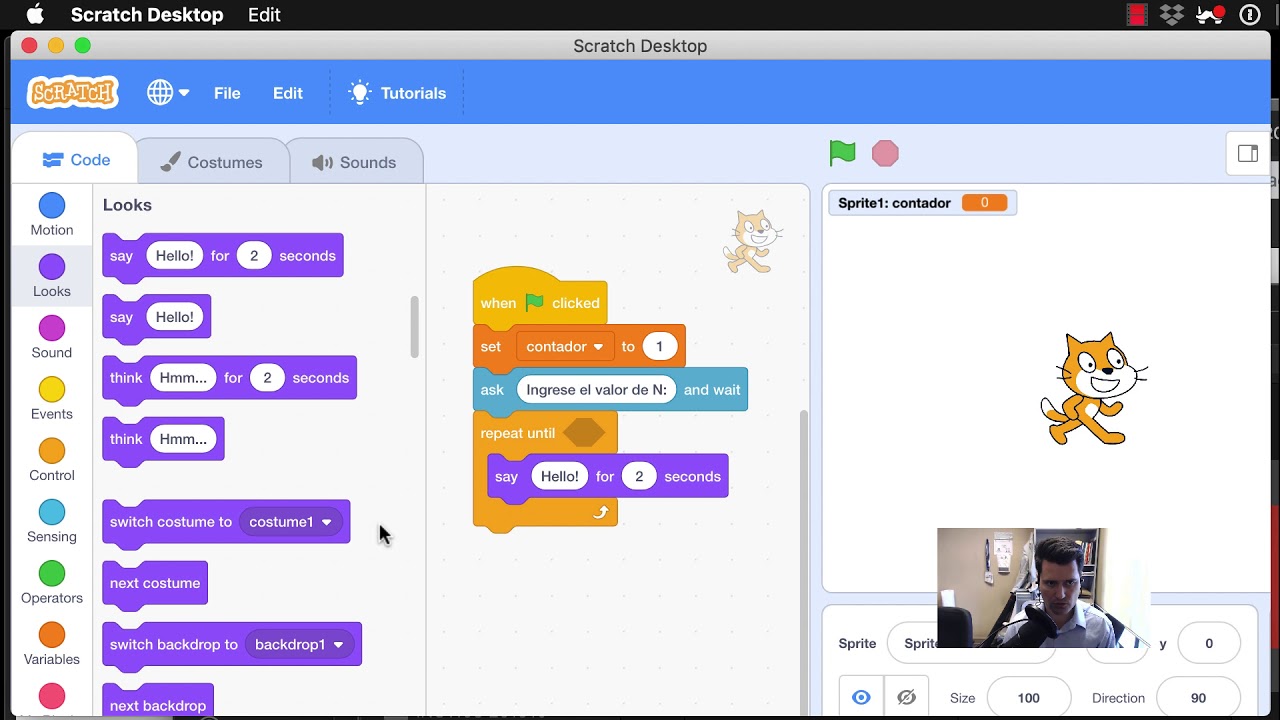The width and height of the screenshot is (1280, 720).
Task: Open the backdrop1 dropdown in switch backdrop block
Action: click(298, 644)
